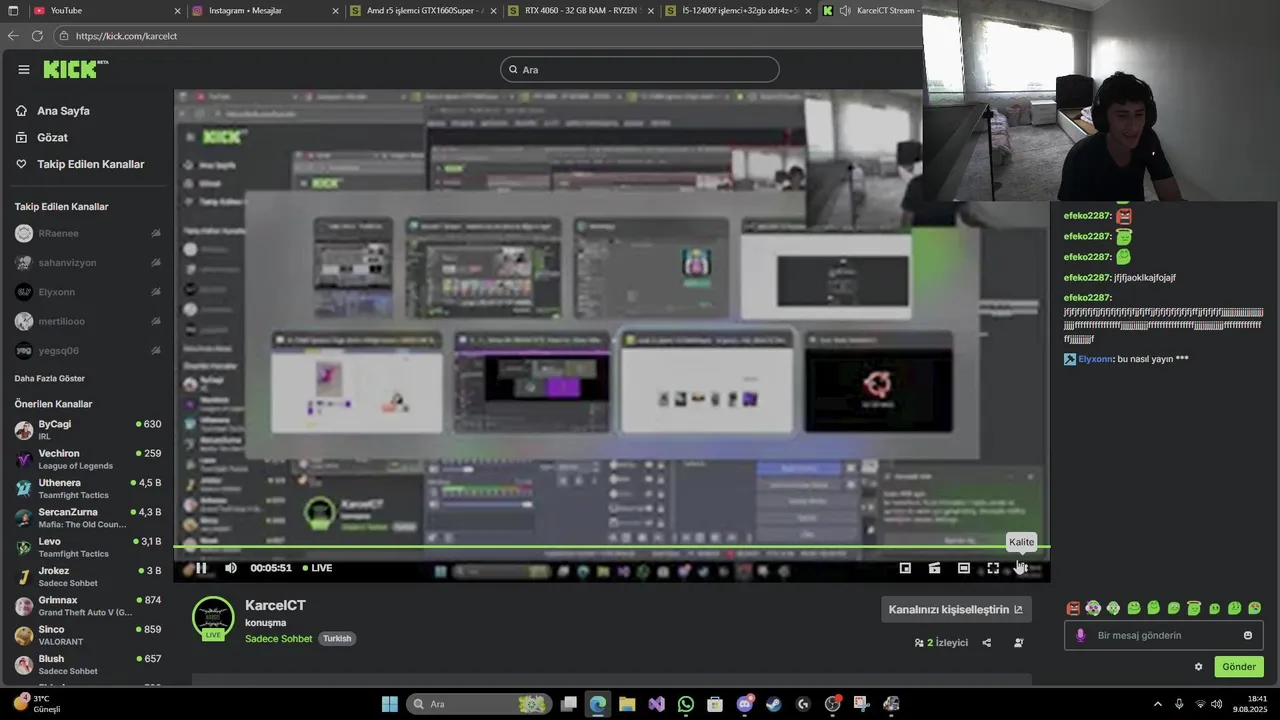The height and width of the screenshot is (720, 1280).
Task: Toggle picture-in-picture mini player
Action: point(905,568)
